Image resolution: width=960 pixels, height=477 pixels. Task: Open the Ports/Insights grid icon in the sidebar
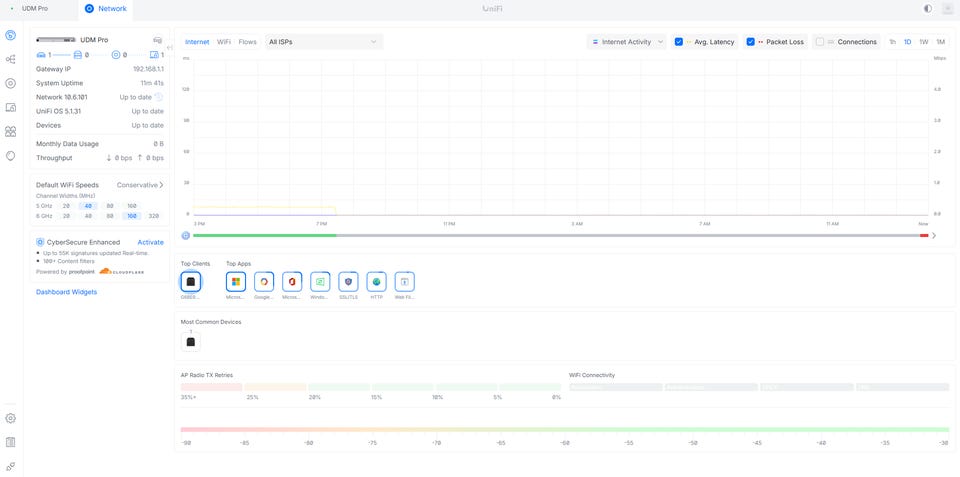pyautogui.click(x=10, y=132)
